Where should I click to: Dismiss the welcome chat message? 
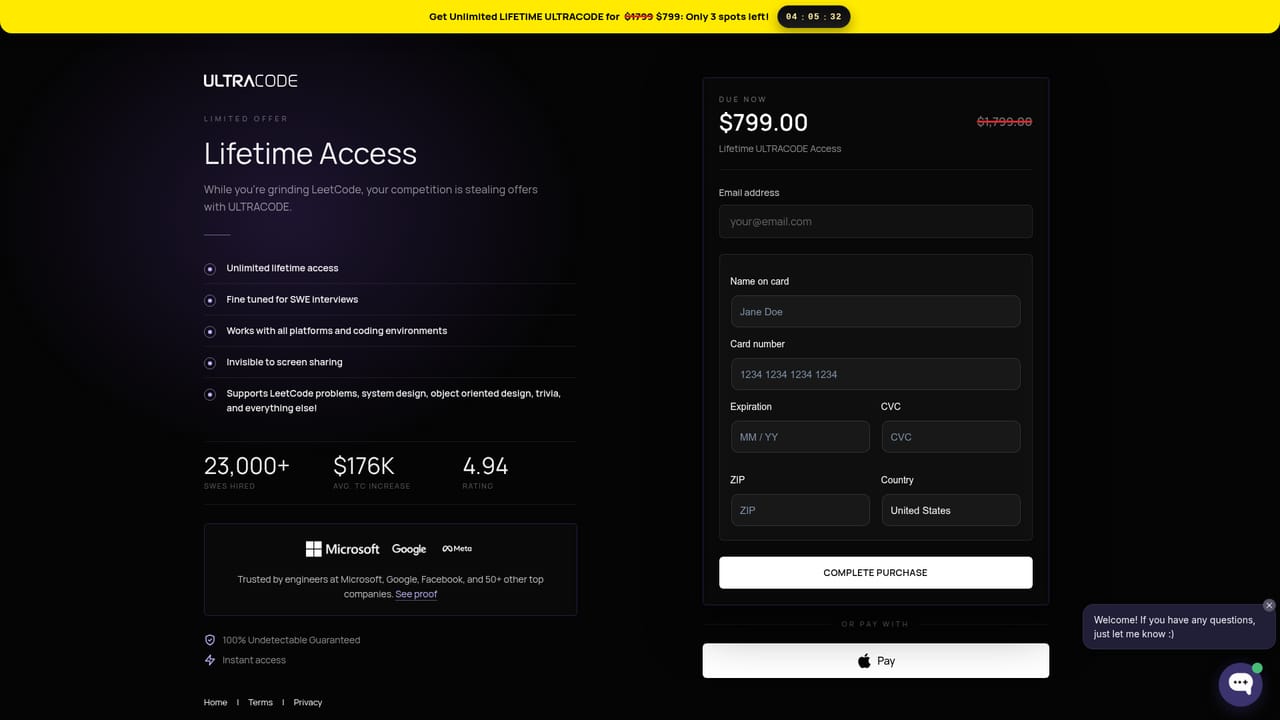tap(1269, 605)
